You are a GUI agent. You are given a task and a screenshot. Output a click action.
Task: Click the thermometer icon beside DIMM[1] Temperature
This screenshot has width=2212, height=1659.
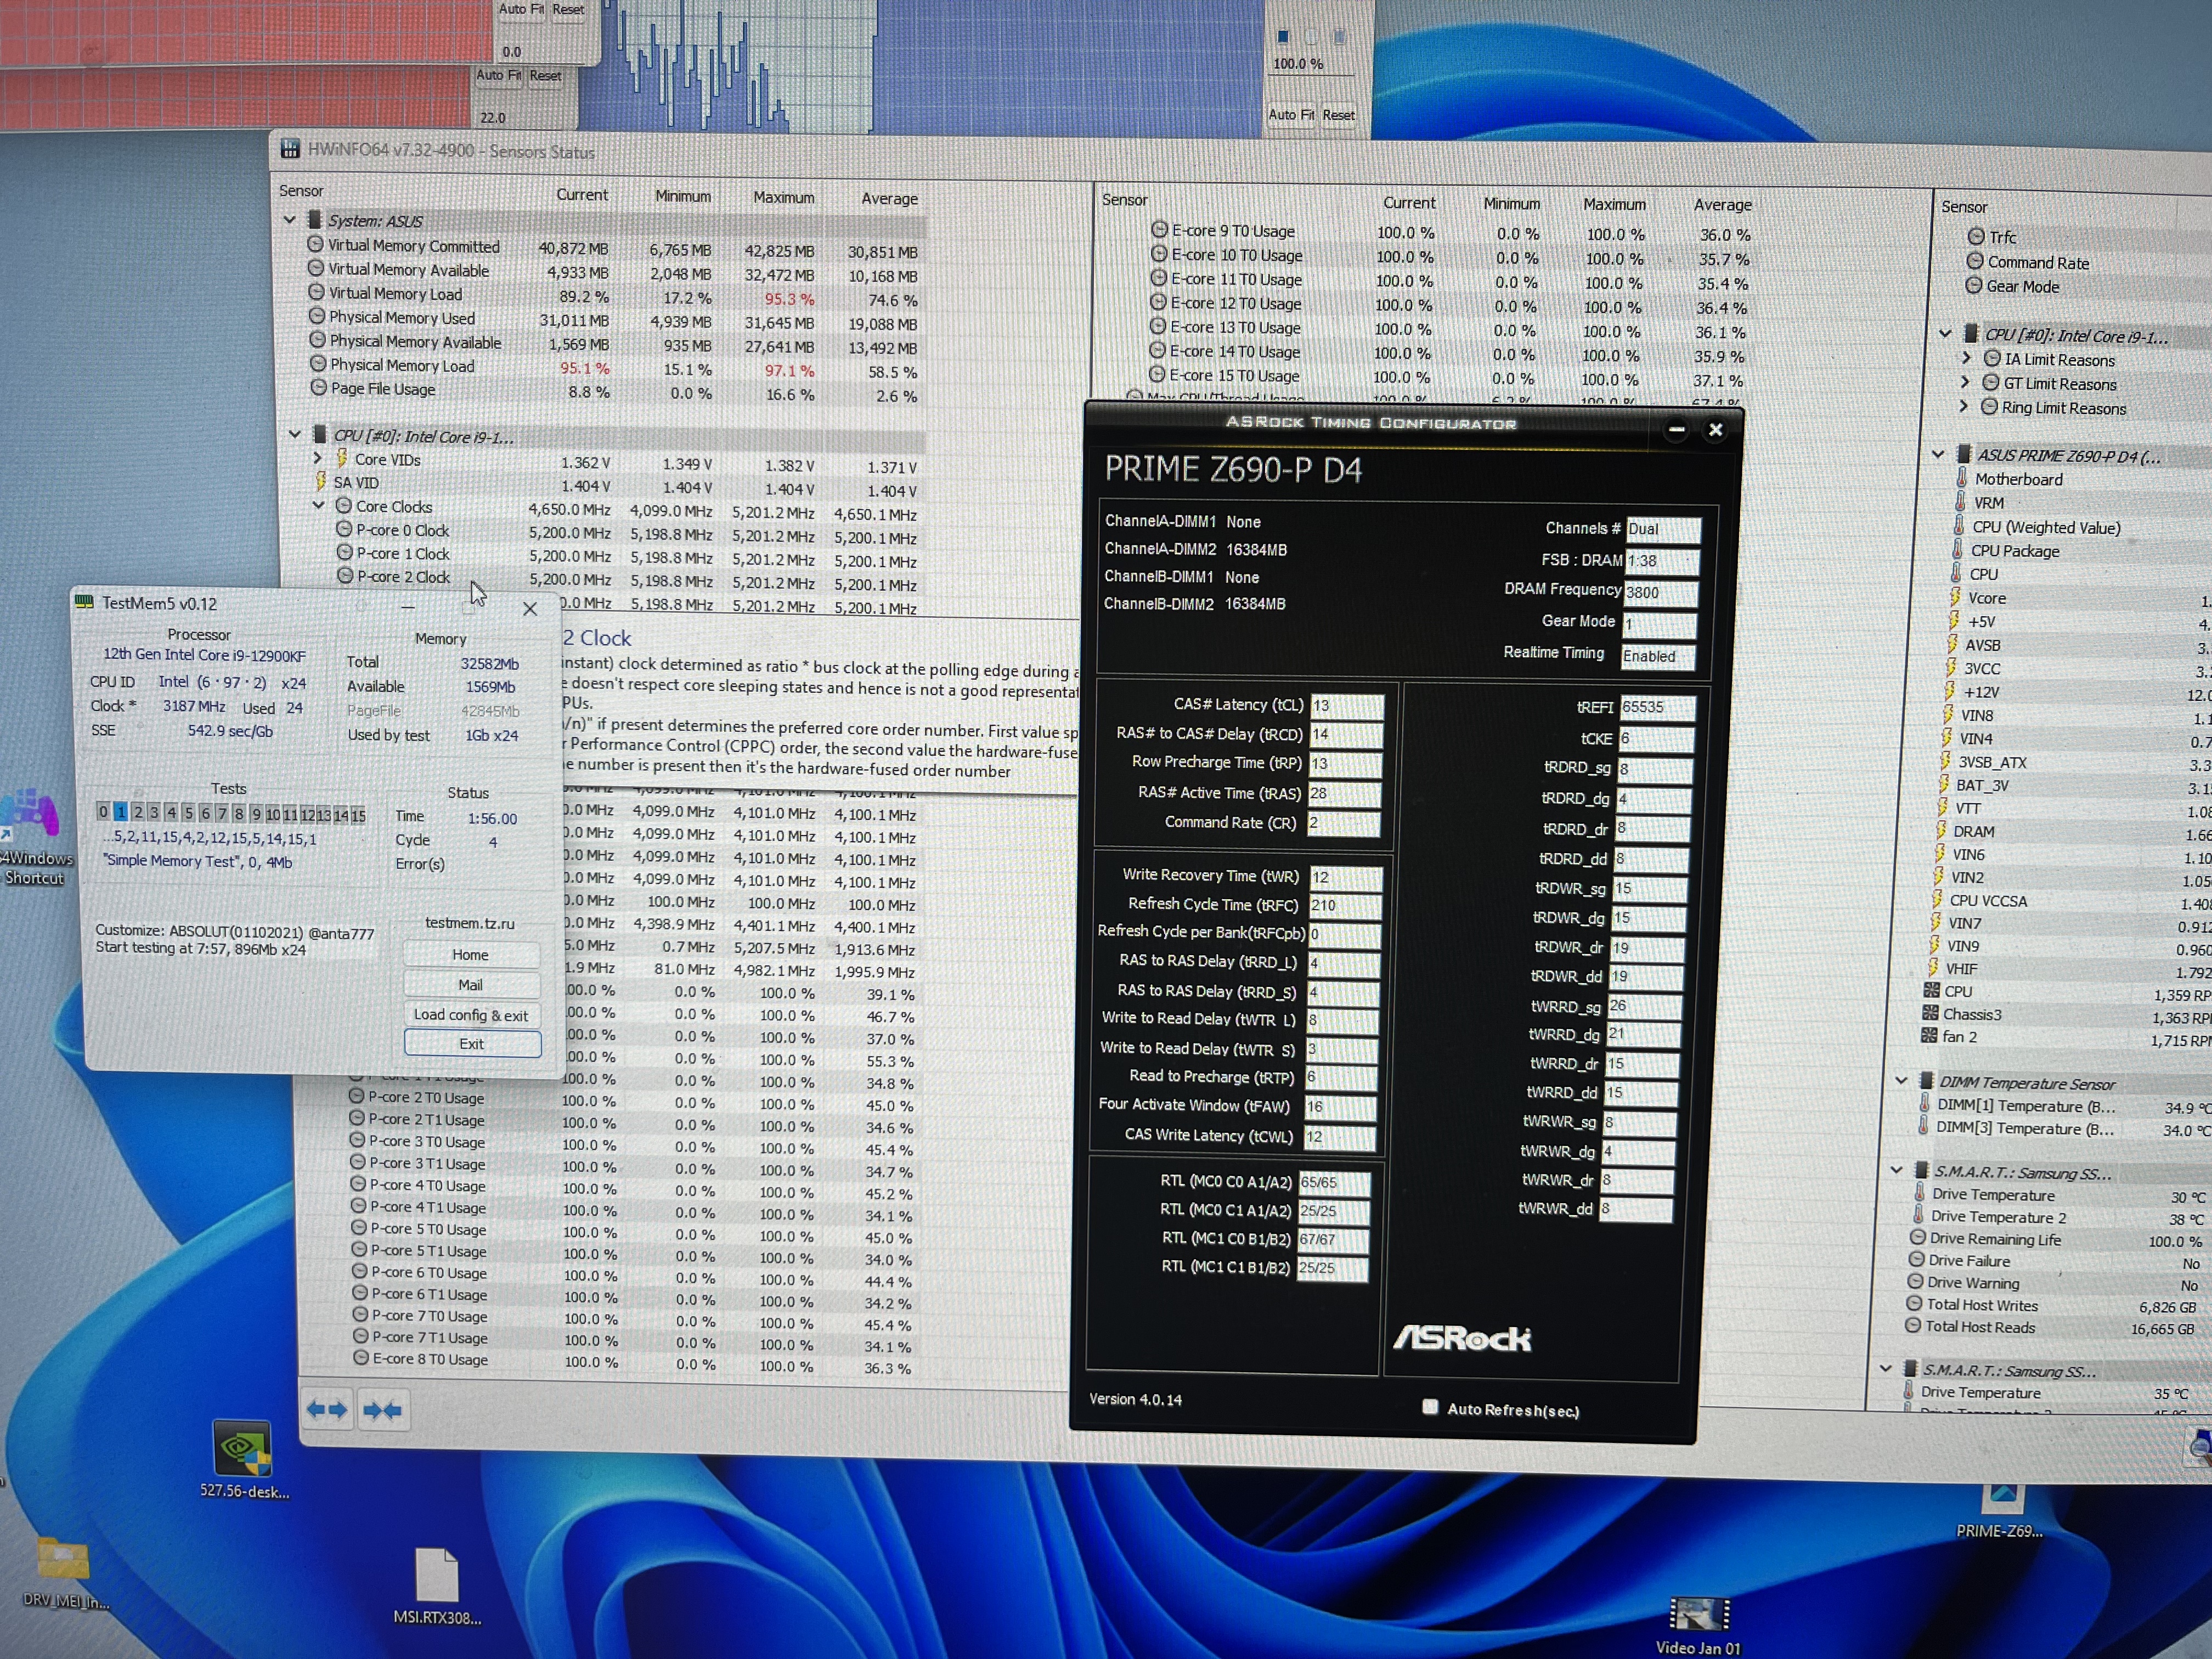[x=1924, y=1104]
